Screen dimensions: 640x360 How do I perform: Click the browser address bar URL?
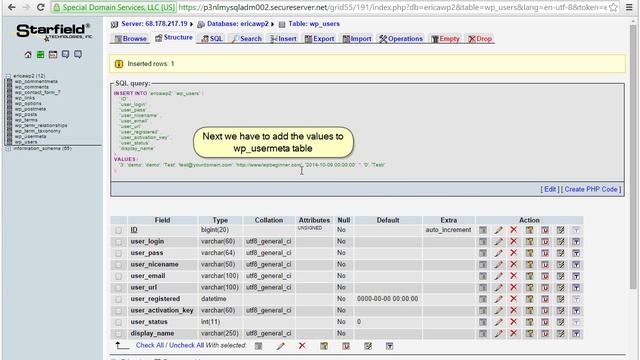tap(392, 7)
